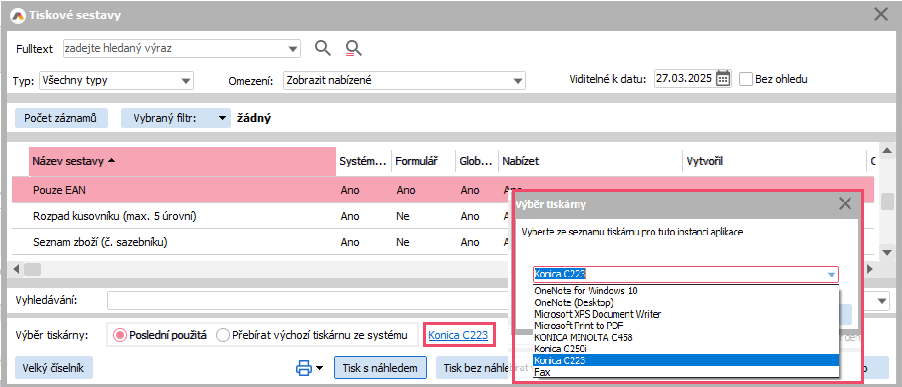Open the printer combo box arrow
902x387 pixels.
(831, 274)
